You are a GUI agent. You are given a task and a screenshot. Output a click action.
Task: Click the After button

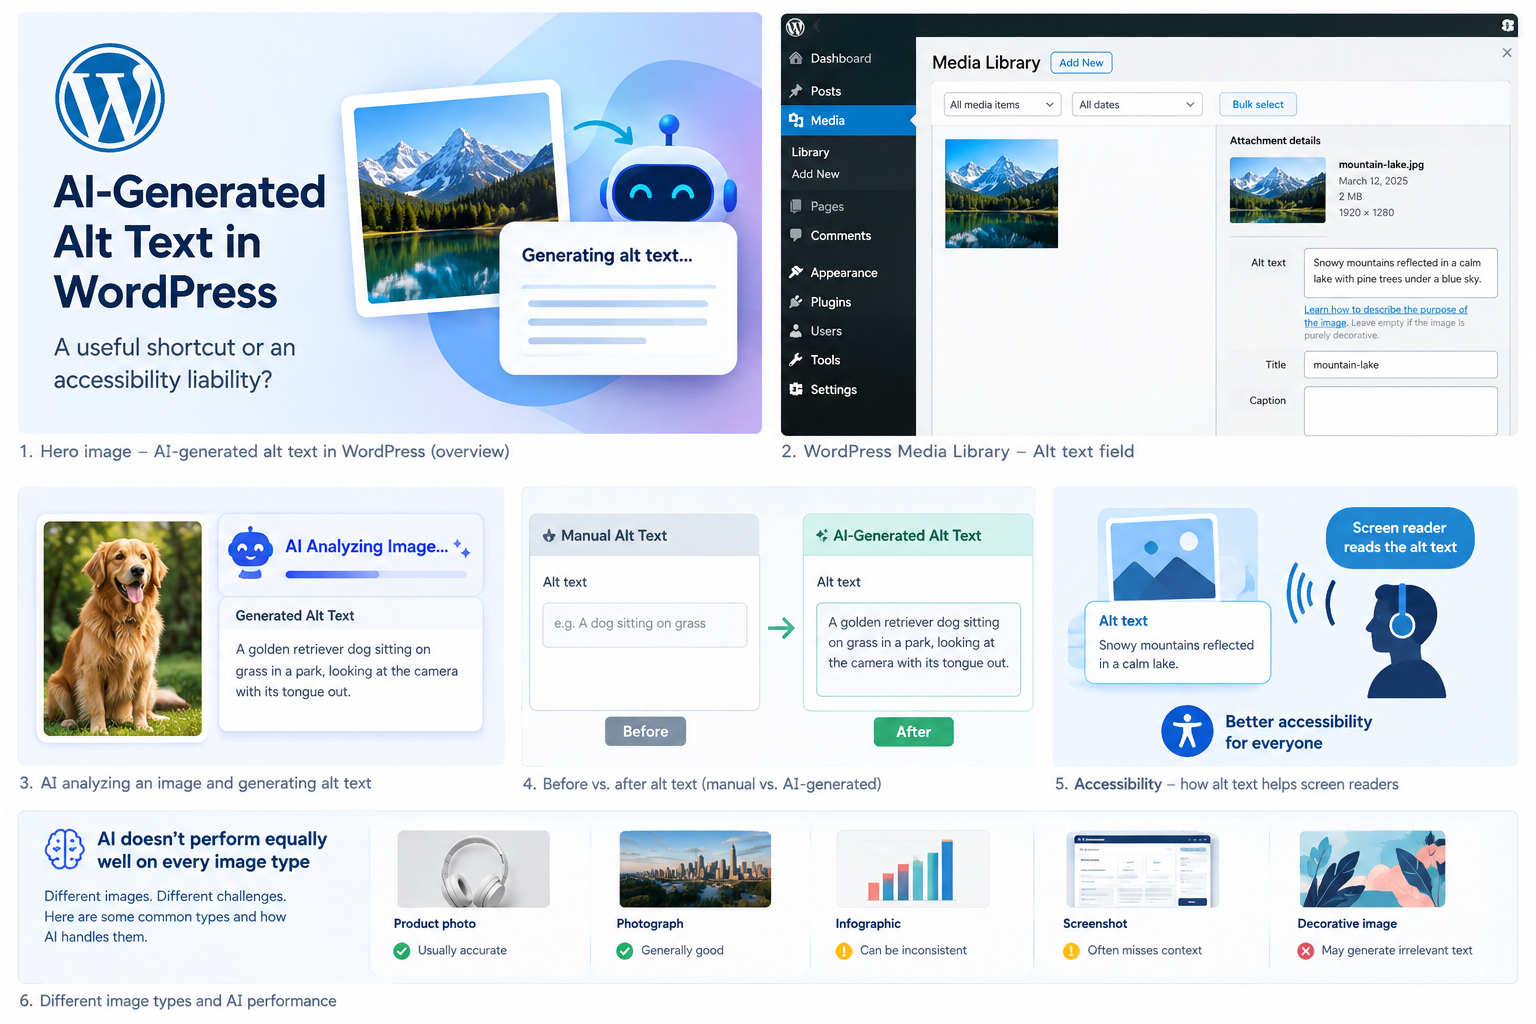click(x=914, y=732)
